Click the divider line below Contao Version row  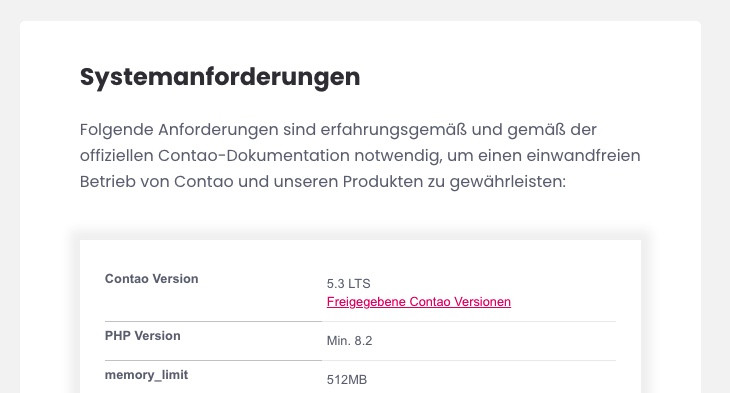tap(360, 321)
